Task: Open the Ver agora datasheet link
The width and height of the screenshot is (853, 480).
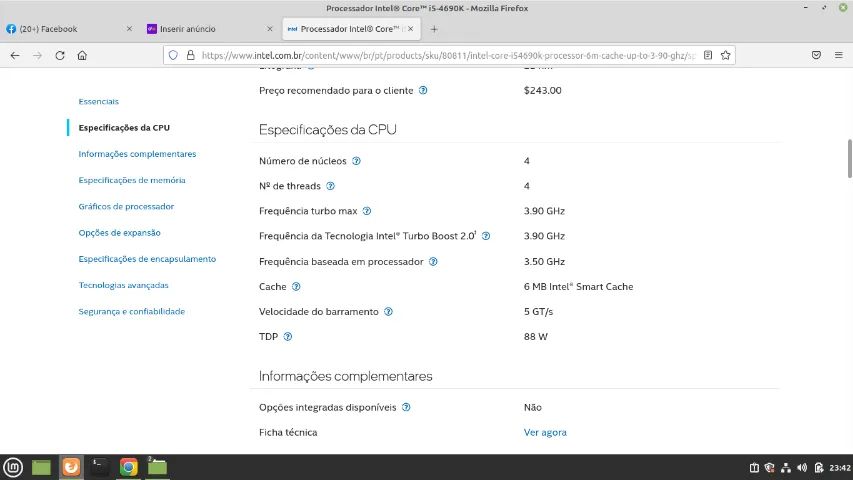Action: 545,433
